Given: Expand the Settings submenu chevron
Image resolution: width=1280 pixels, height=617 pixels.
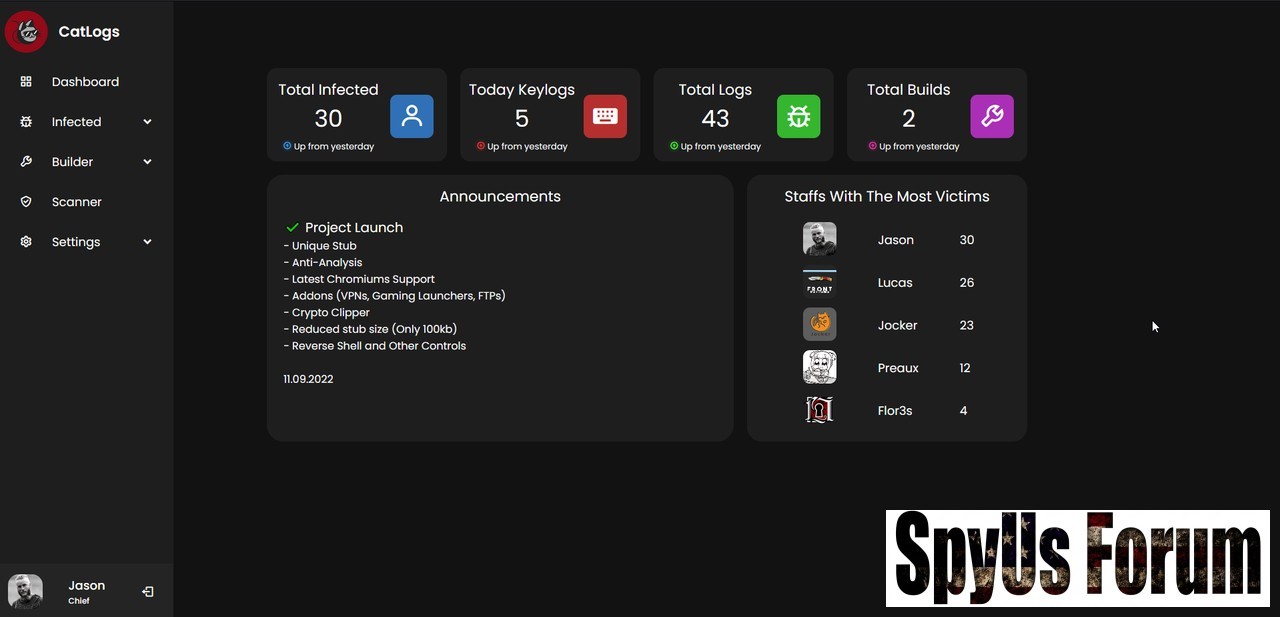Looking at the screenshot, I should (147, 242).
